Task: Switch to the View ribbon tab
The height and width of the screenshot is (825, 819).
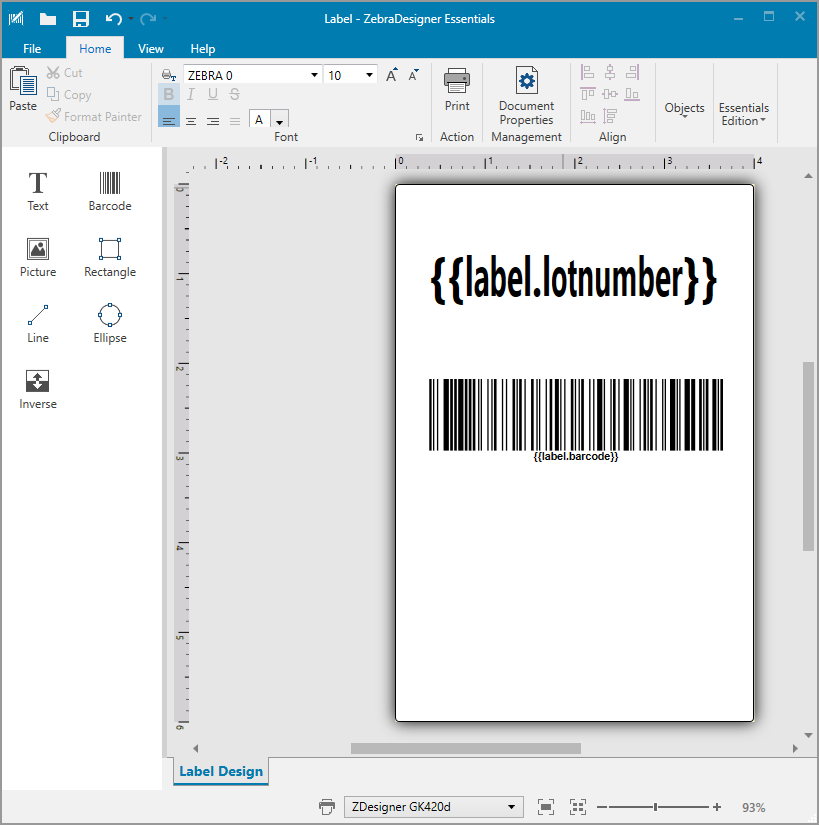Action: click(x=151, y=48)
